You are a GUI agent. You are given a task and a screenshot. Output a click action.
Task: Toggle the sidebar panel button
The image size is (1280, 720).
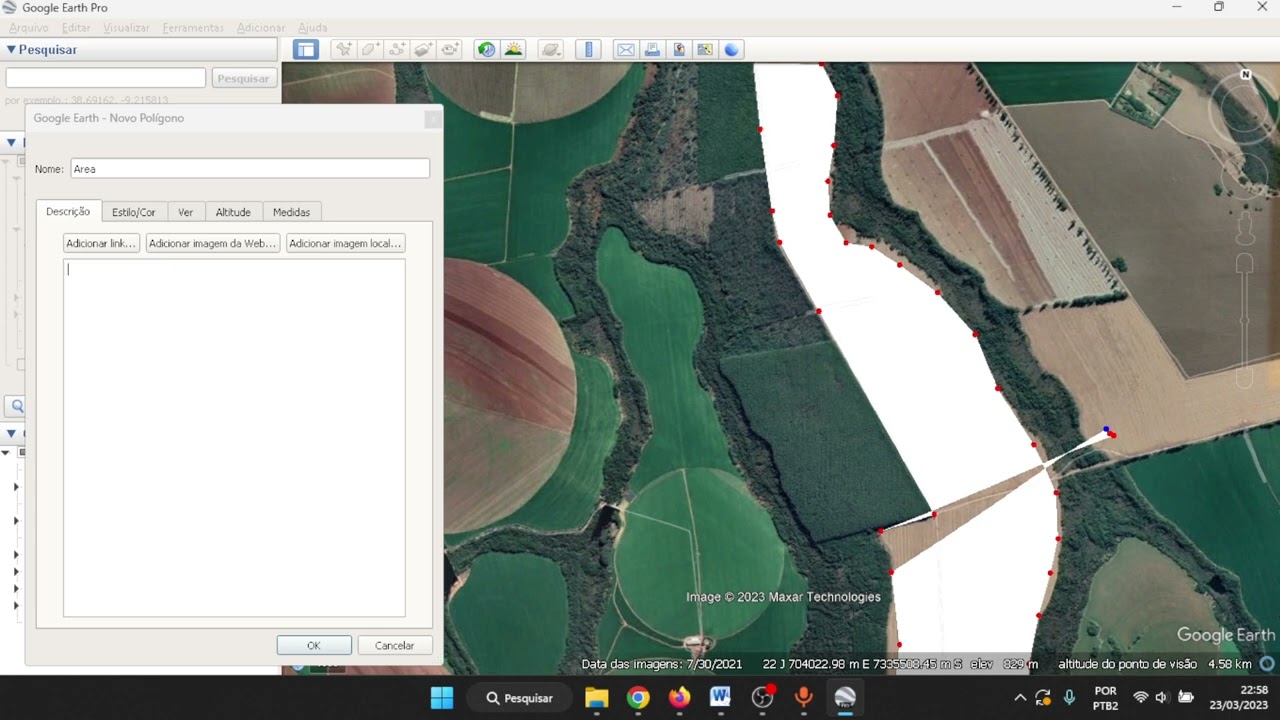(x=306, y=49)
